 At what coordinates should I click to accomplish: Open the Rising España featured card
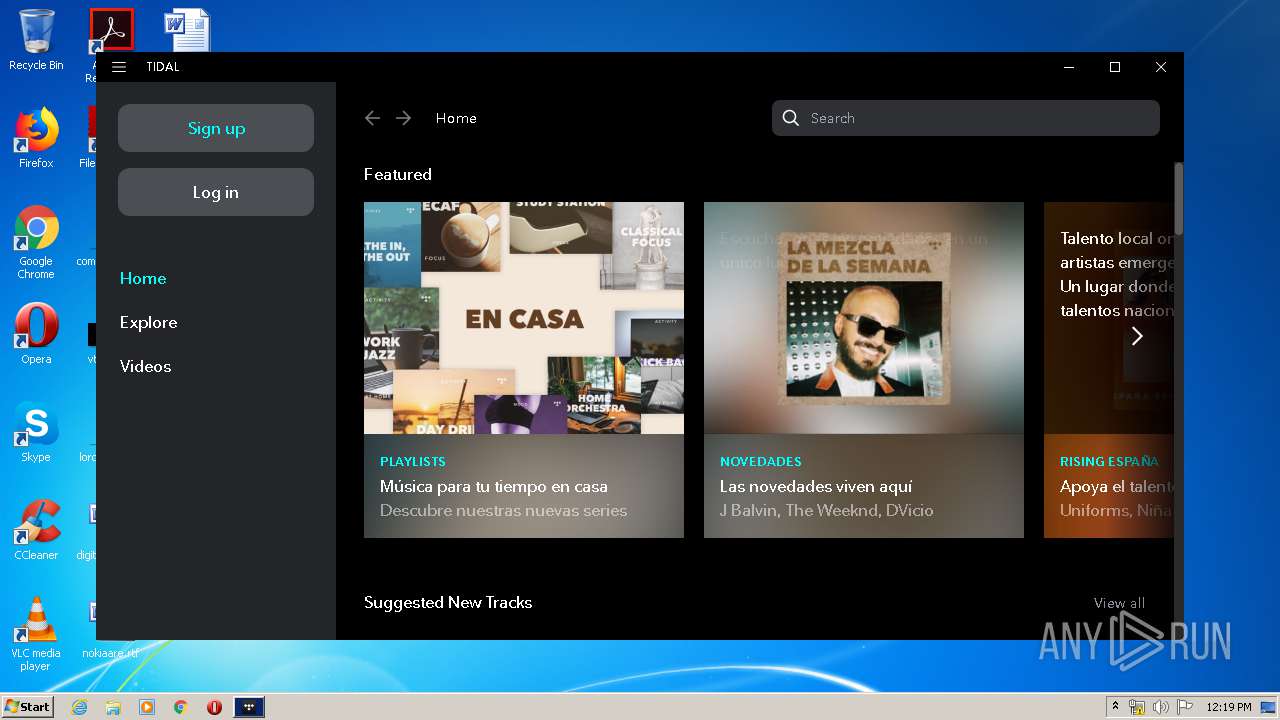tap(1108, 370)
